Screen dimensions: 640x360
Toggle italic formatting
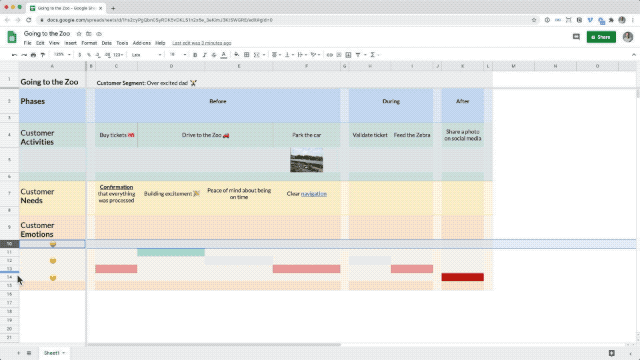click(204, 55)
